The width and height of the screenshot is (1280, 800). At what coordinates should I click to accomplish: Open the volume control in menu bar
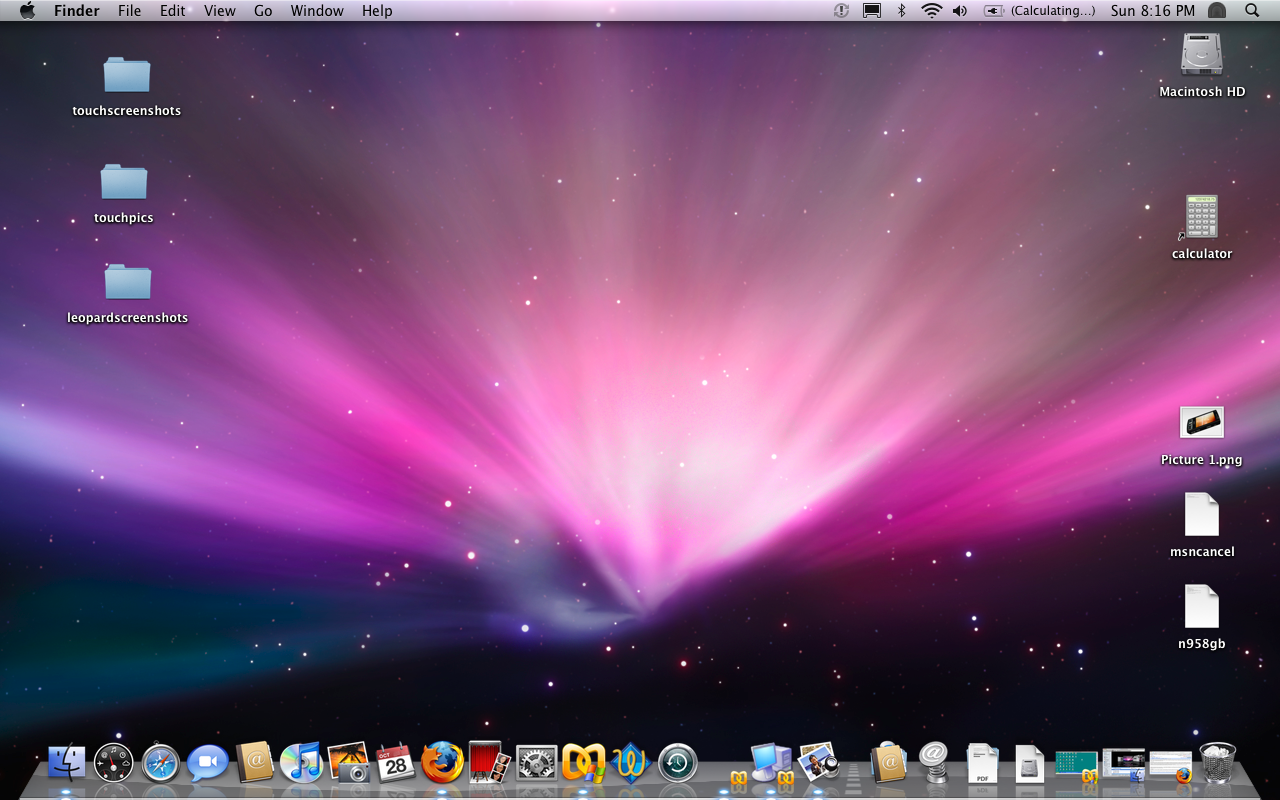pyautogui.click(x=960, y=11)
